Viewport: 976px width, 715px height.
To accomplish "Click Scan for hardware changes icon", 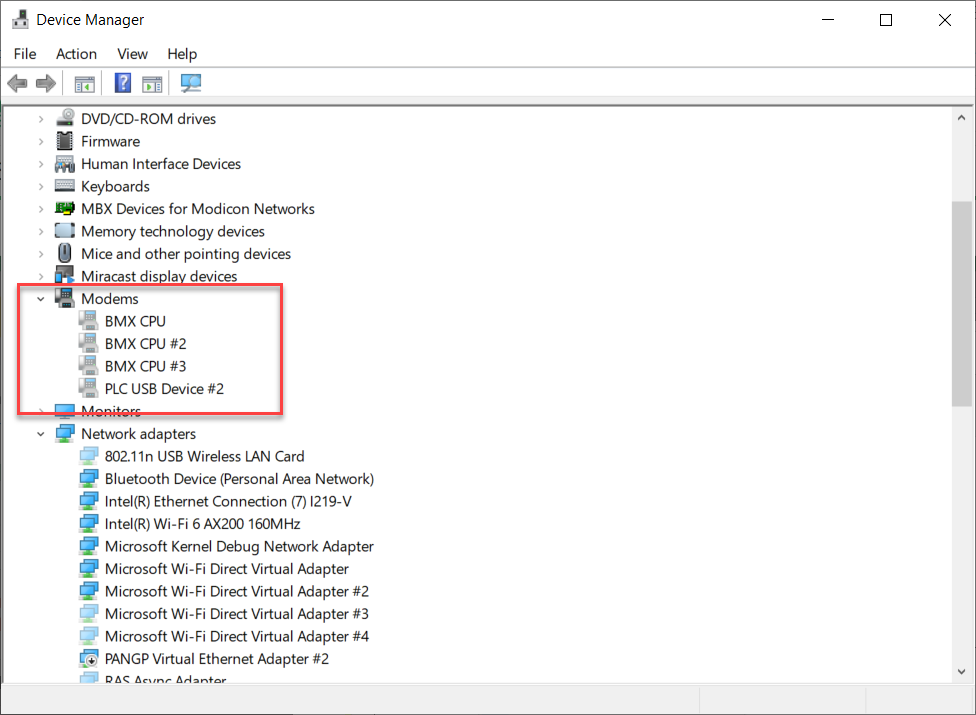I will [x=190, y=83].
